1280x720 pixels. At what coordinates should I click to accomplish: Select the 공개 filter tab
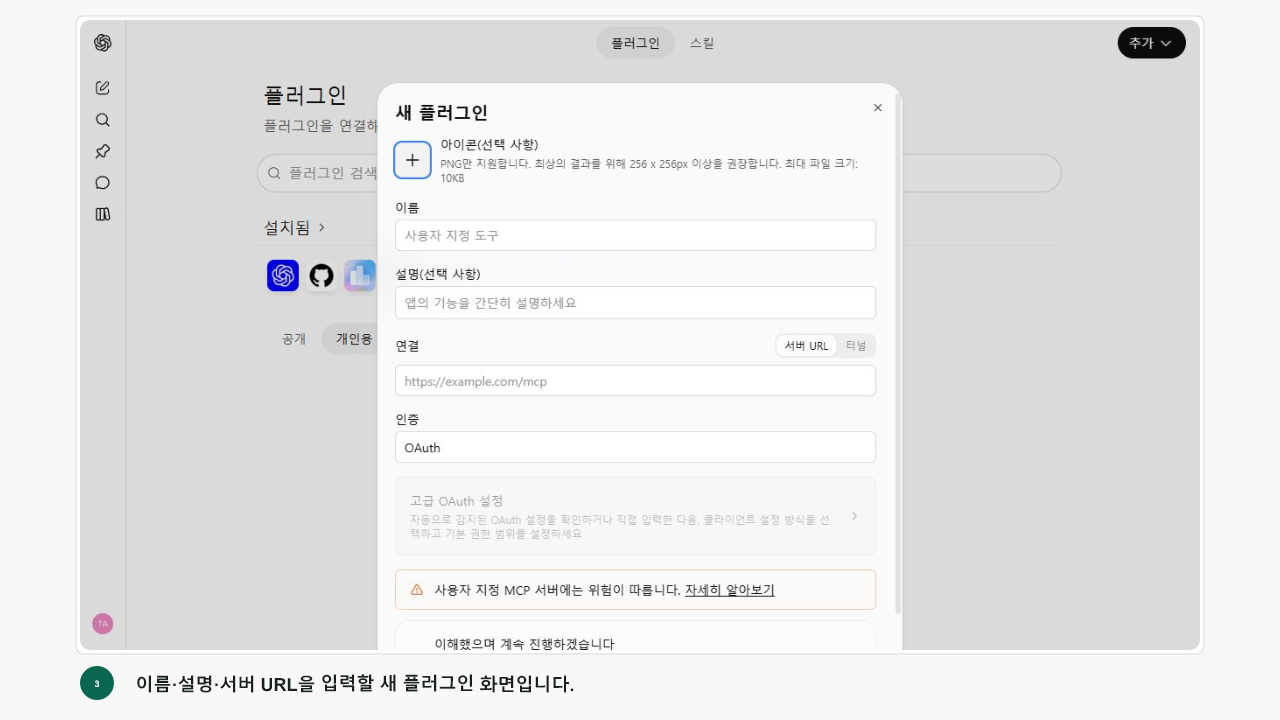(293, 339)
